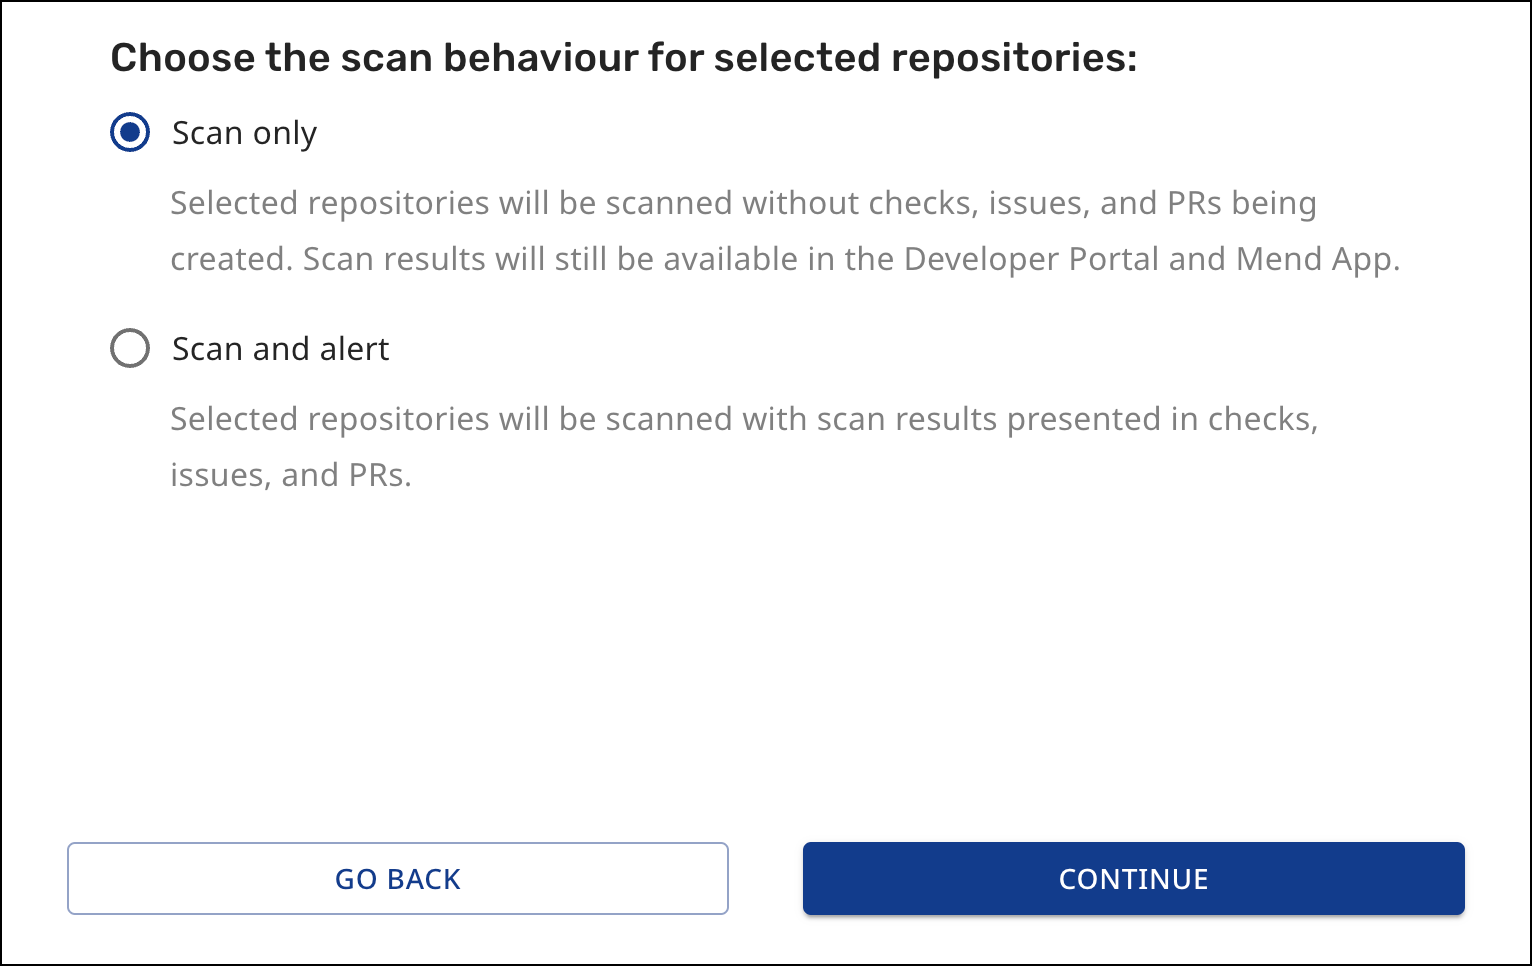Viewport: 1532px width, 966px height.
Task: Click the "Scan and alert" option label
Action: (x=280, y=349)
